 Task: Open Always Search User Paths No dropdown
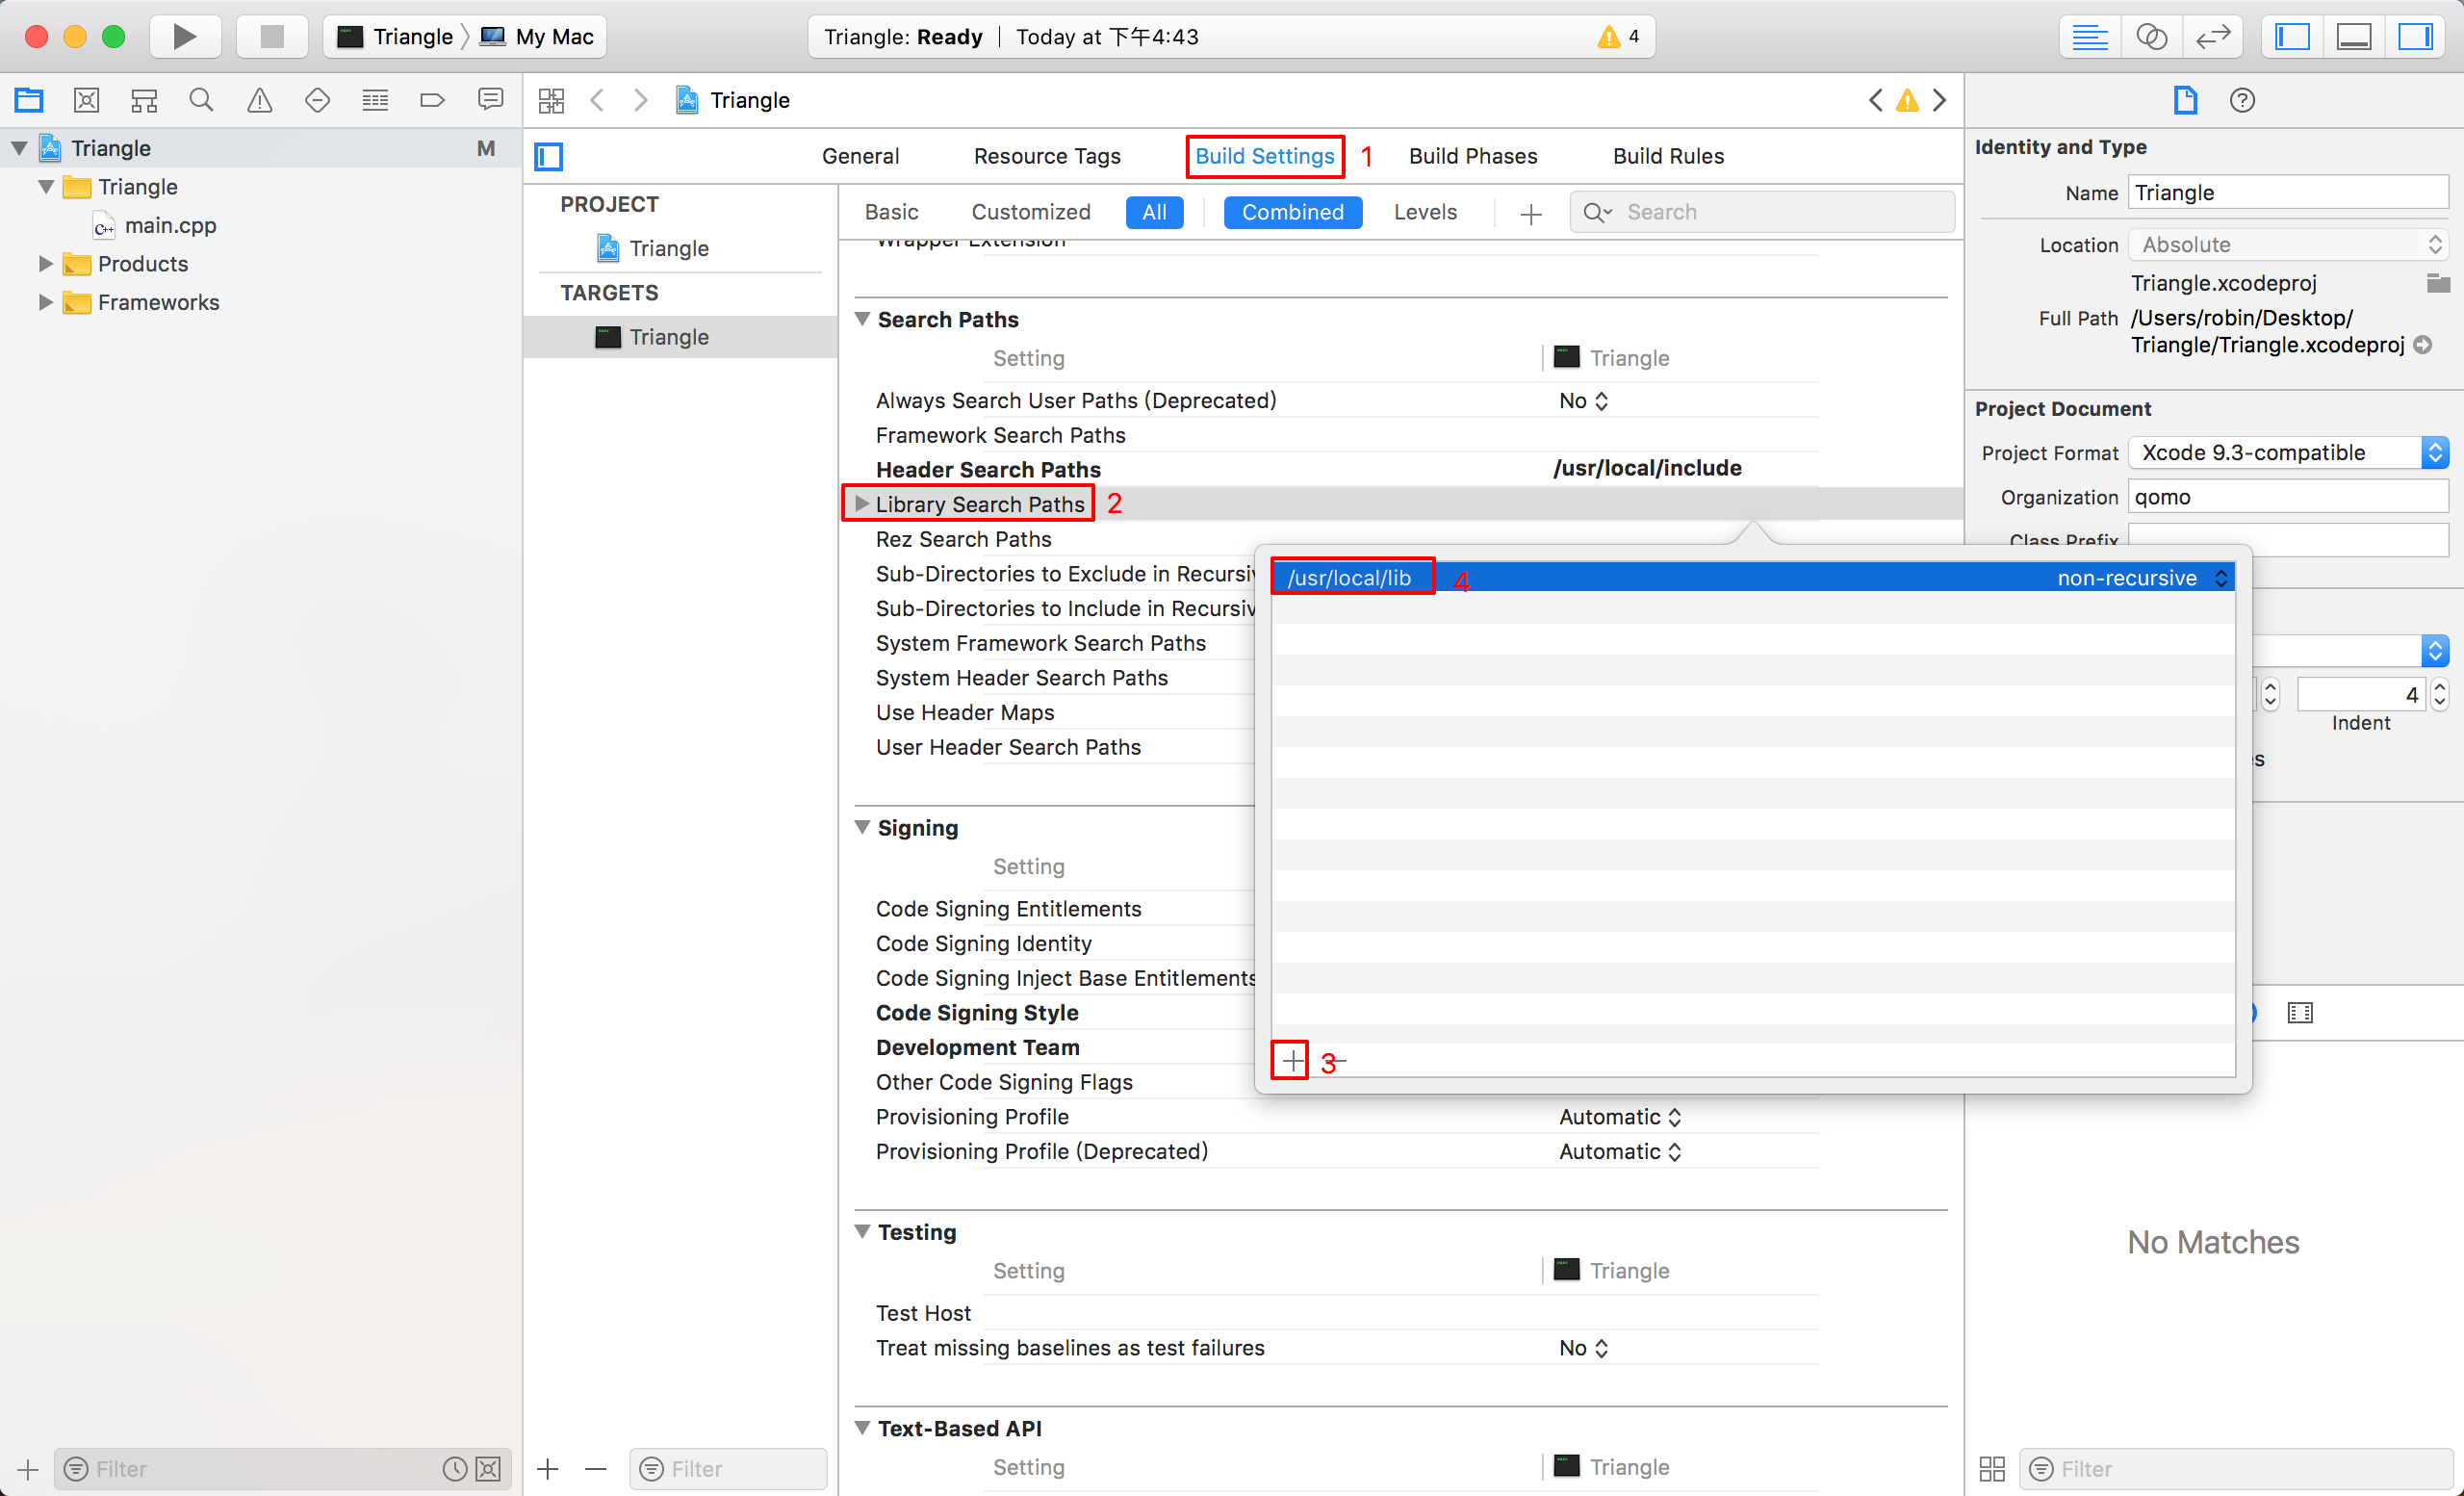(x=1583, y=401)
